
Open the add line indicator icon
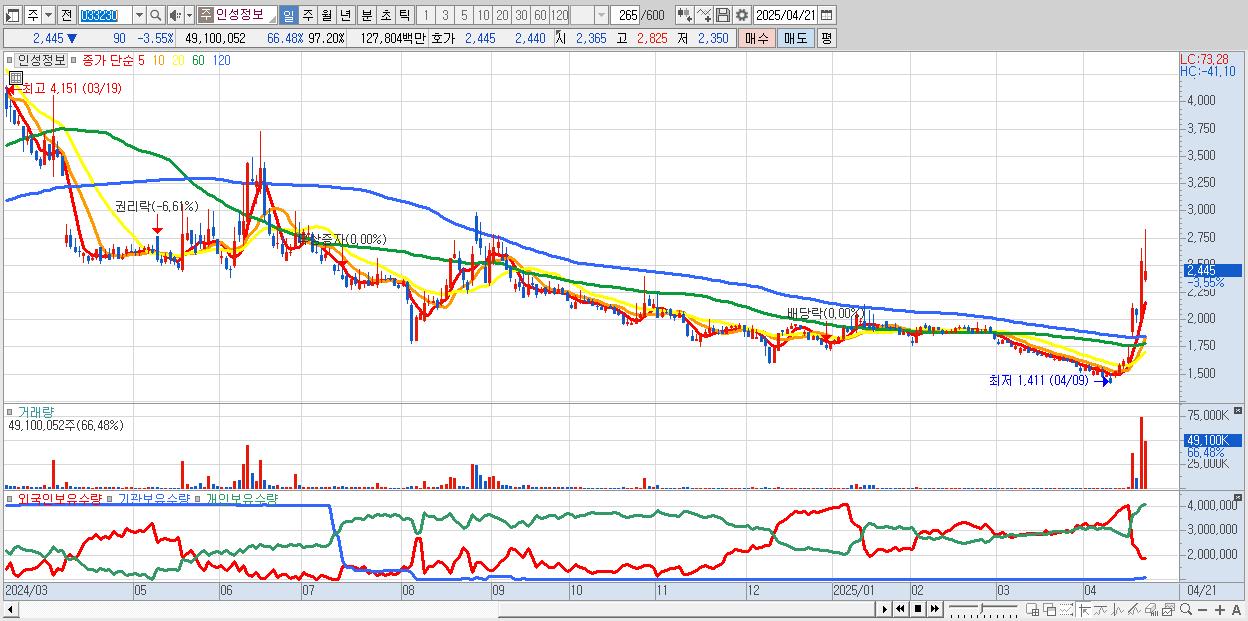[703, 15]
